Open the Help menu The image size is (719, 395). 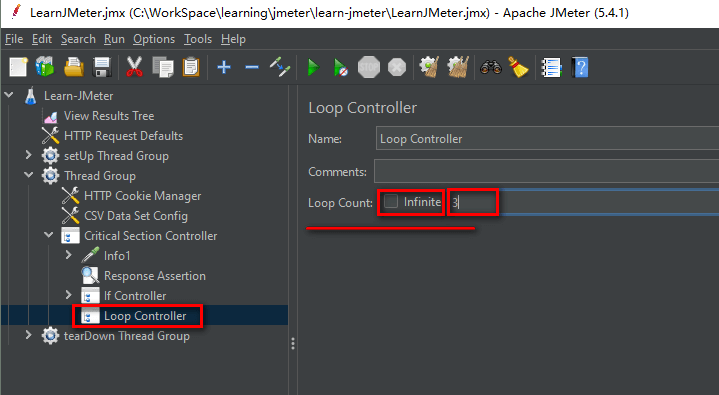tap(233, 39)
